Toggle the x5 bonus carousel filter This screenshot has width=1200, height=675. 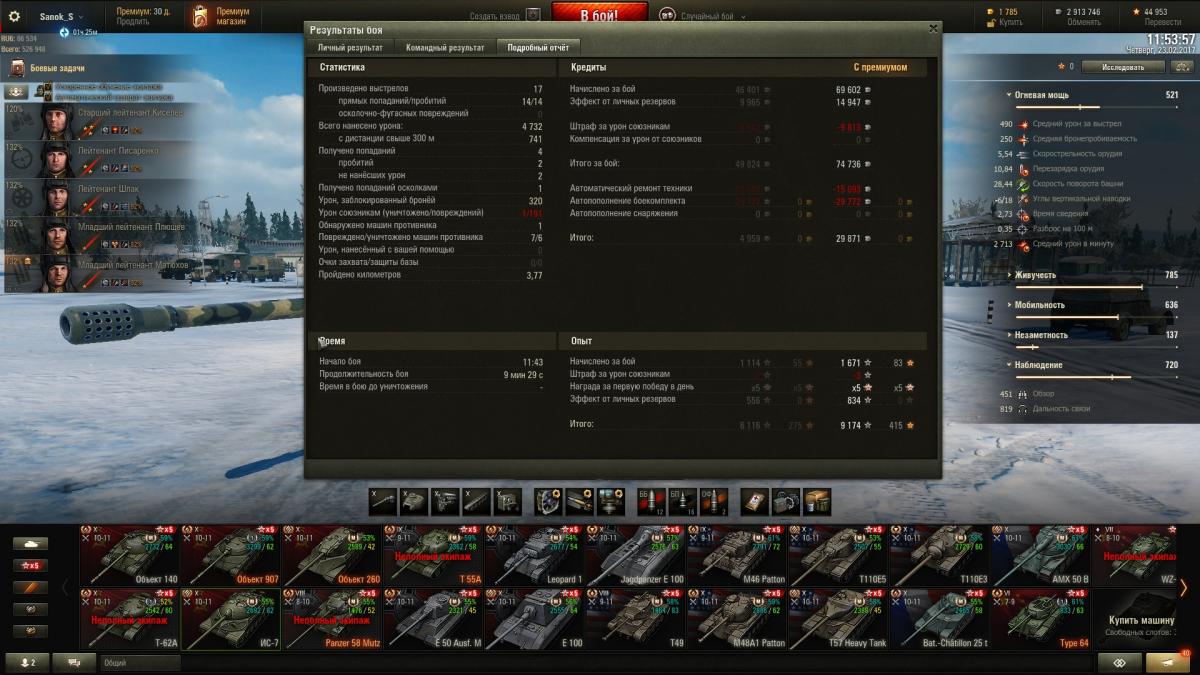30,565
